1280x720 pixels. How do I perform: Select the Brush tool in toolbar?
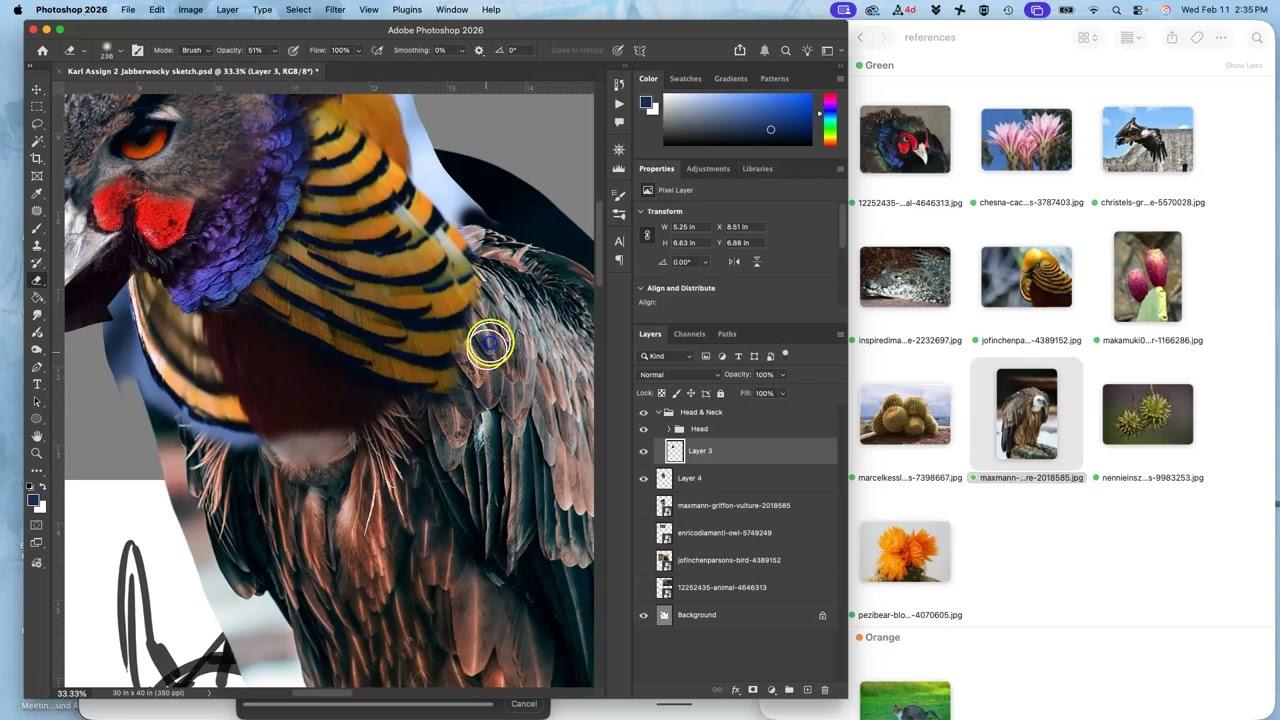coord(37,228)
